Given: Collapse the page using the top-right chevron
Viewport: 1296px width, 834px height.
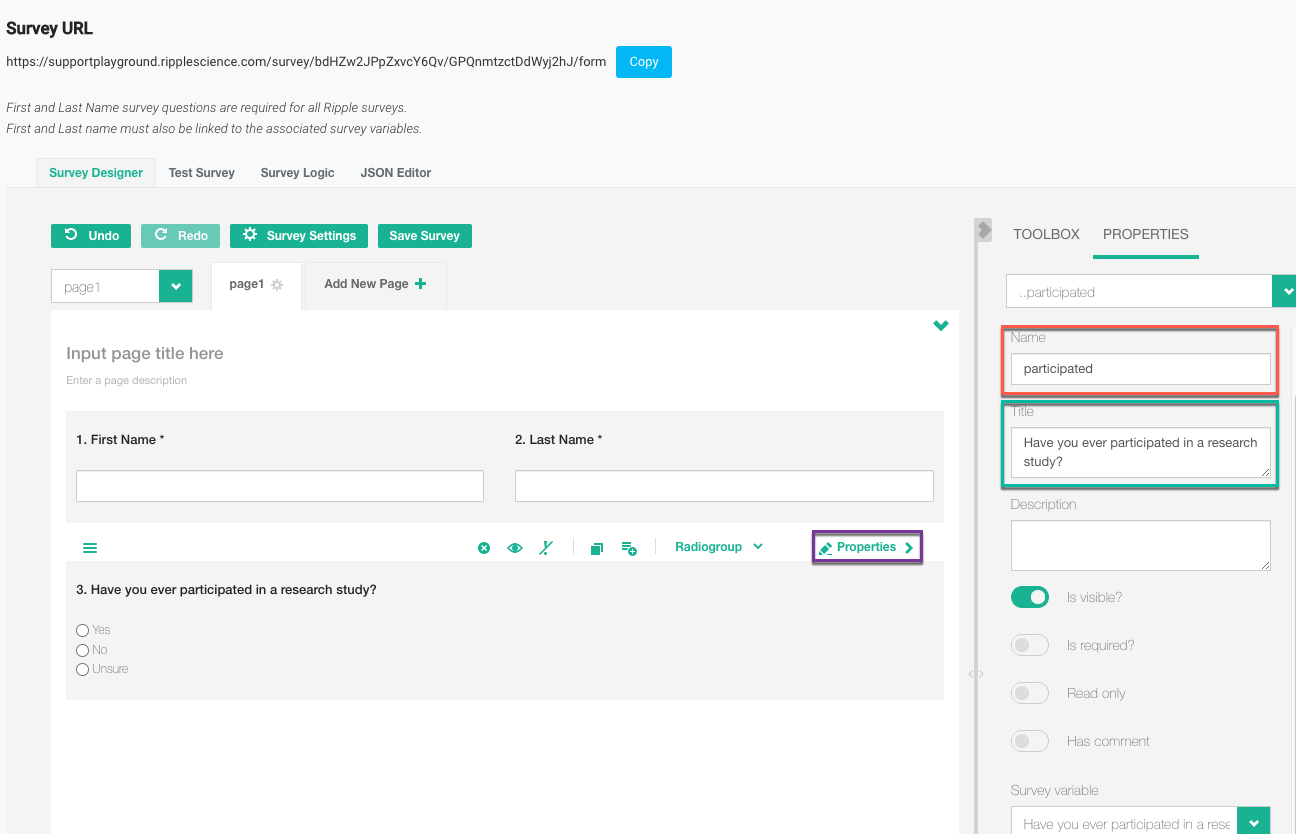Looking at the screenshot, I should [940, 326].
